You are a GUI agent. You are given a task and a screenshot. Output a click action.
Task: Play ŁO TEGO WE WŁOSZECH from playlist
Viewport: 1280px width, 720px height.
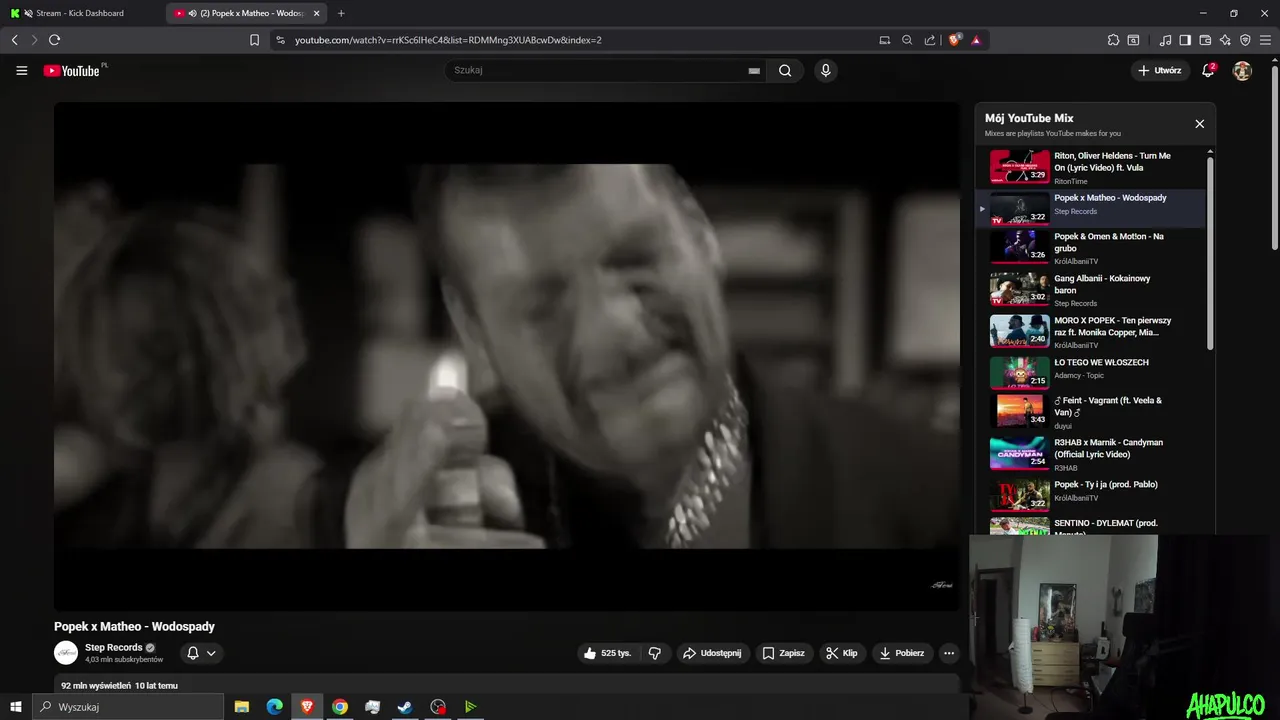(x=1090, y=373)
